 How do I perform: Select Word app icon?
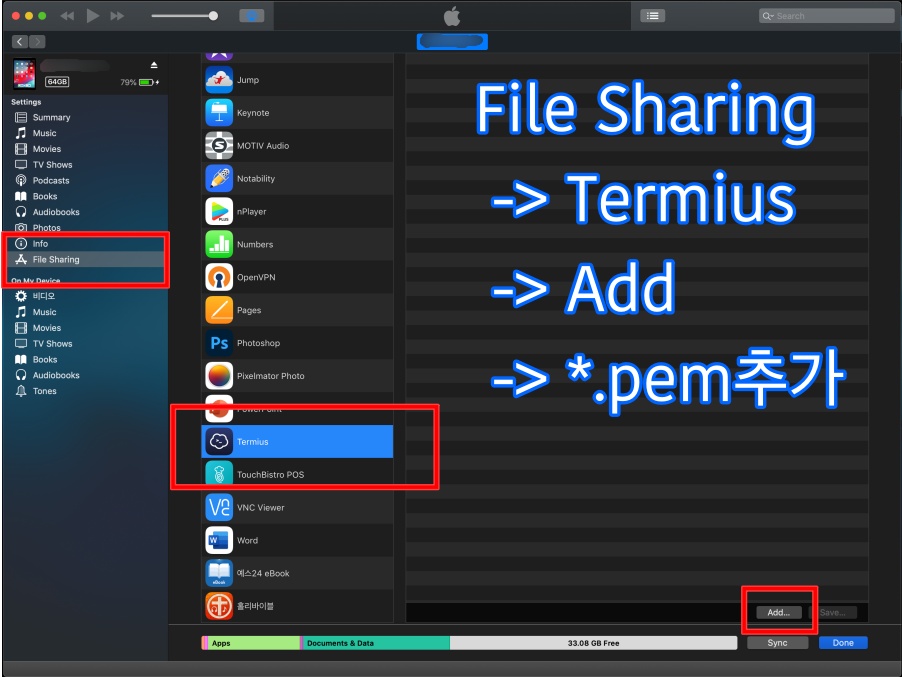click(x=219, y=540)
